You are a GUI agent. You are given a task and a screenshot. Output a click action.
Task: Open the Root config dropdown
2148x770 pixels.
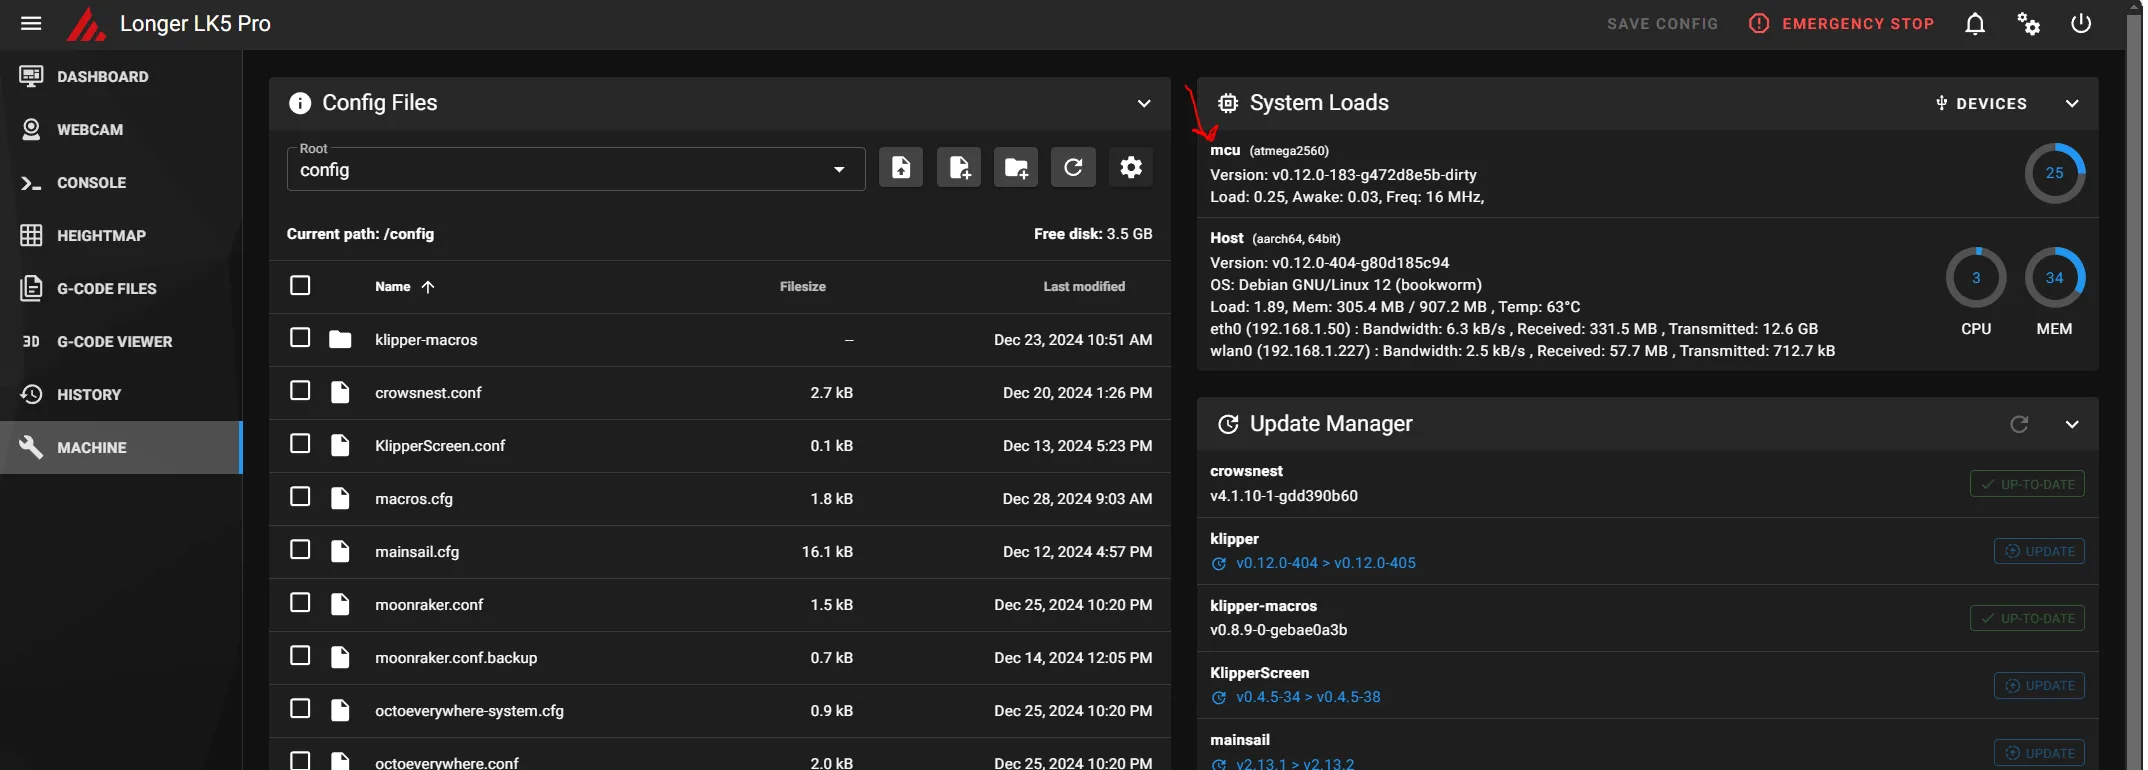(575, 169)
